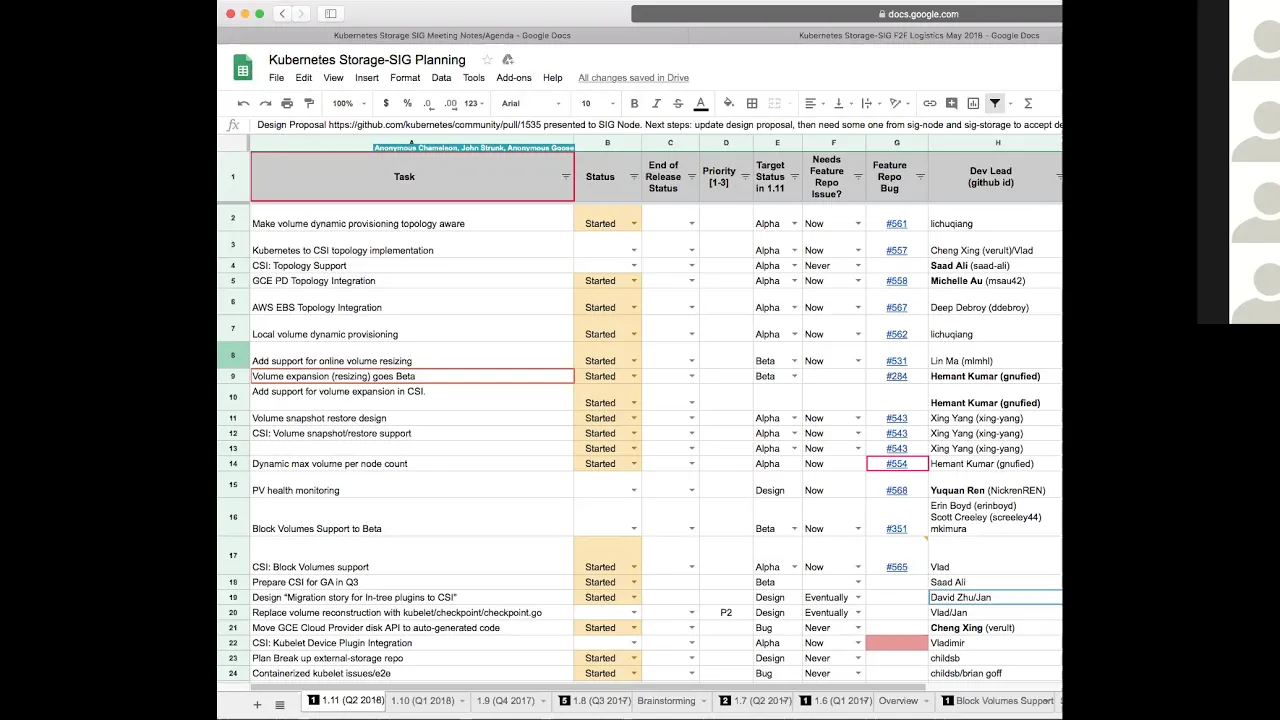Toggle bold formatting
The height and width of the screenshot is (720, 1280).
[x=634, y=103]
